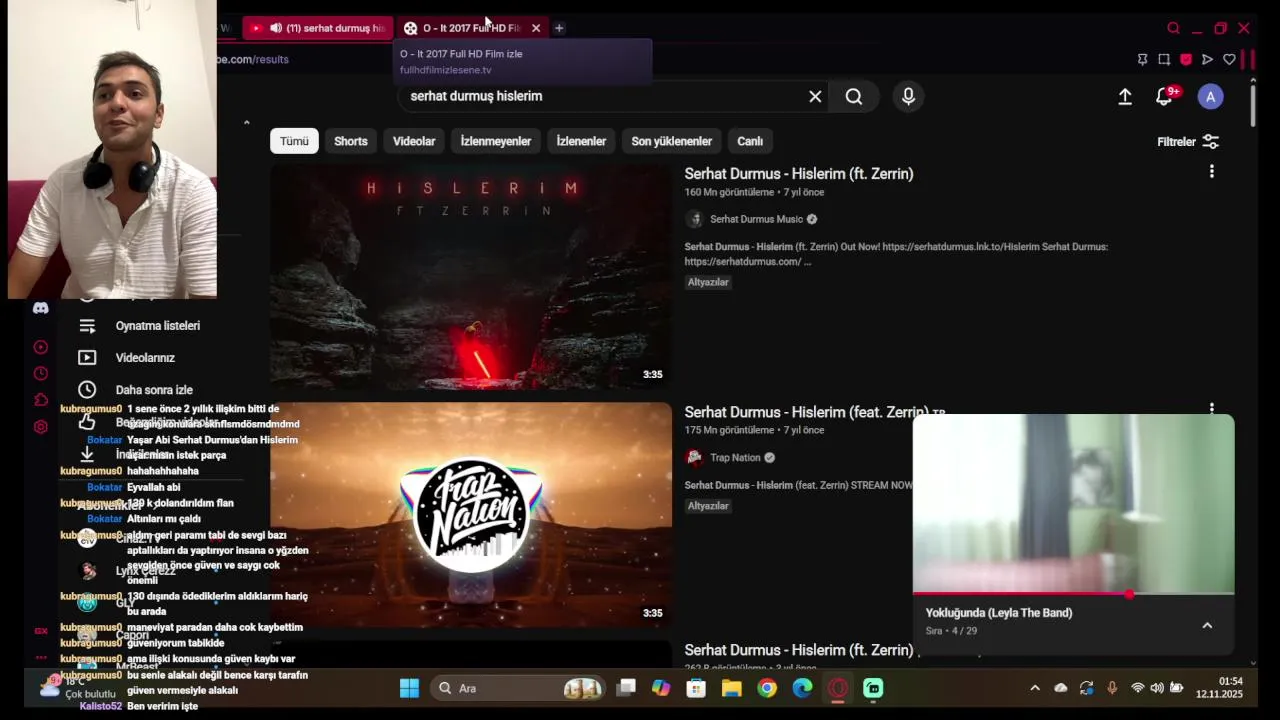
Task: Open Videolarınız icon in the YouTube sidebar
Action: [87, 358]
